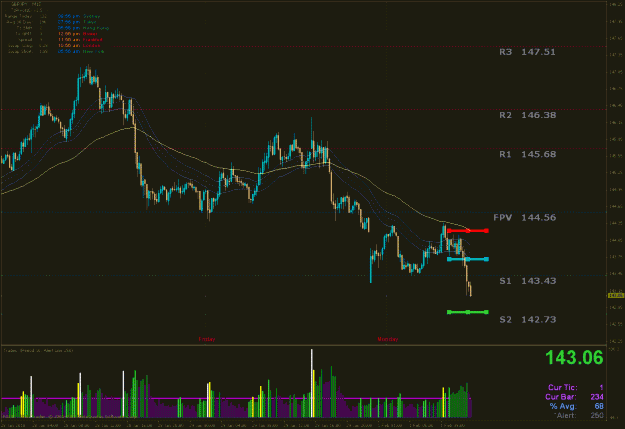The width and height of the screenshot is (625, 429).
Task: Click the Frankfurt session time entry
Action: (80, 40)
